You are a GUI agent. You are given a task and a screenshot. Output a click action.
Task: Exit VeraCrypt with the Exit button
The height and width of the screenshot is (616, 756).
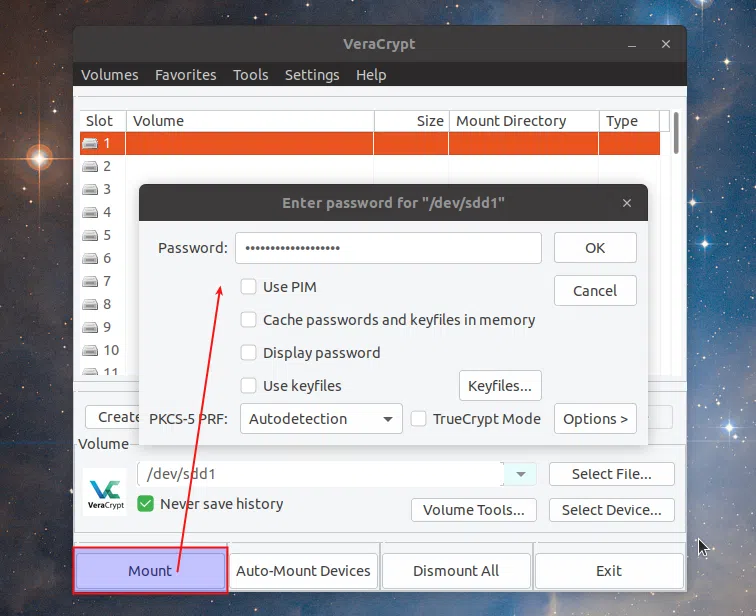(x=609, y=571)
